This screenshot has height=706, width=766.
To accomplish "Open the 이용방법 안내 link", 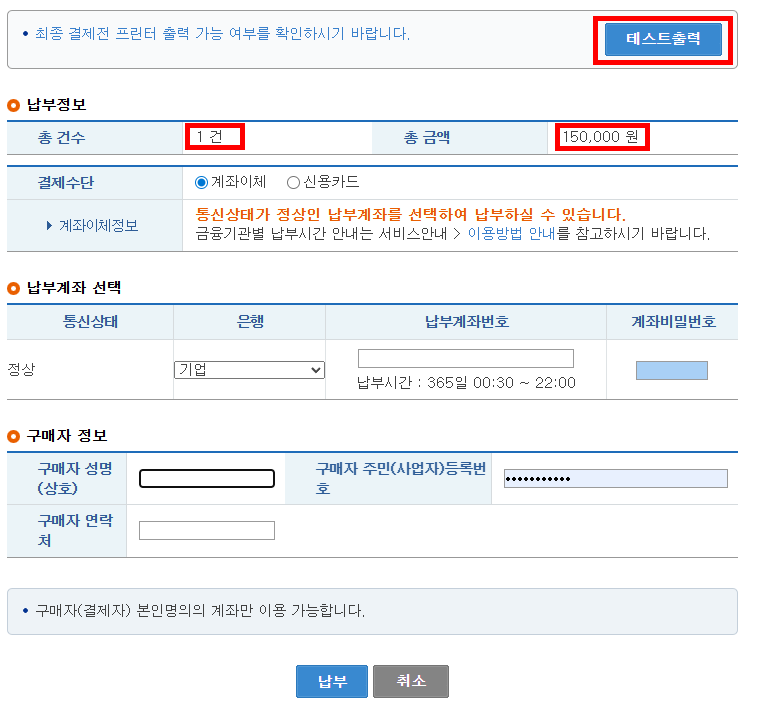I will (x=511, y=234).
